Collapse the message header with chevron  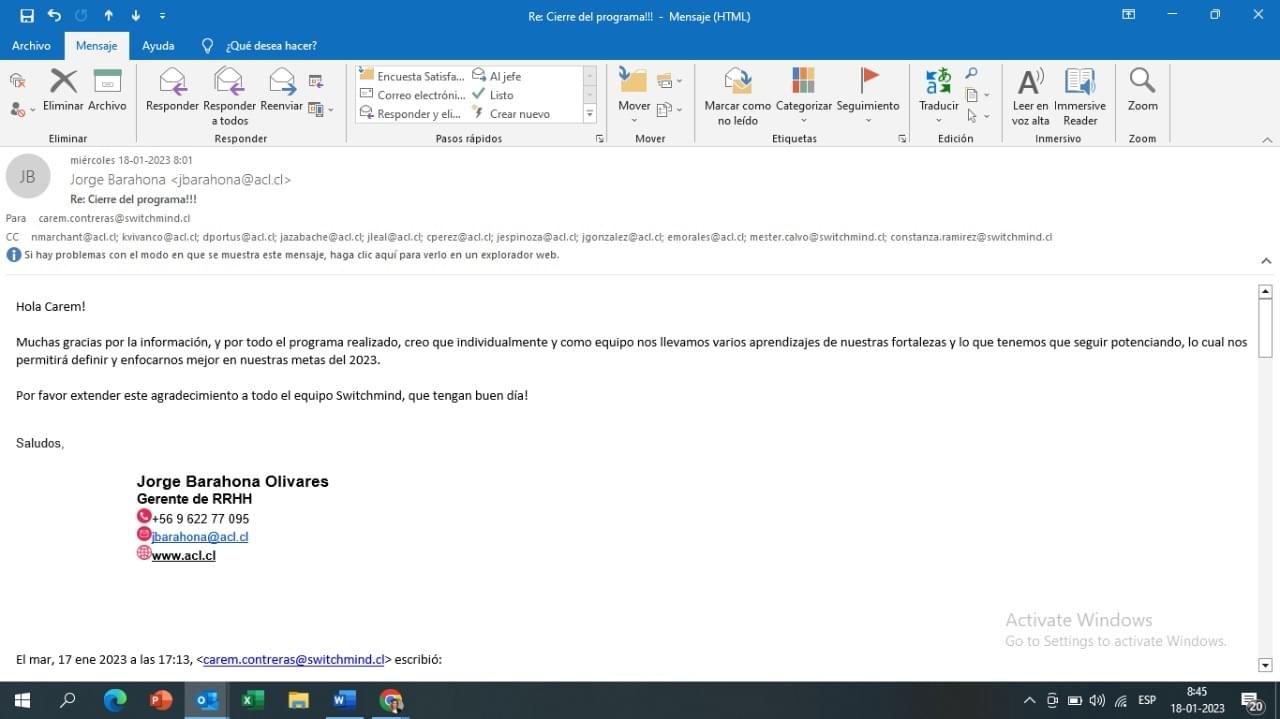1266,261
